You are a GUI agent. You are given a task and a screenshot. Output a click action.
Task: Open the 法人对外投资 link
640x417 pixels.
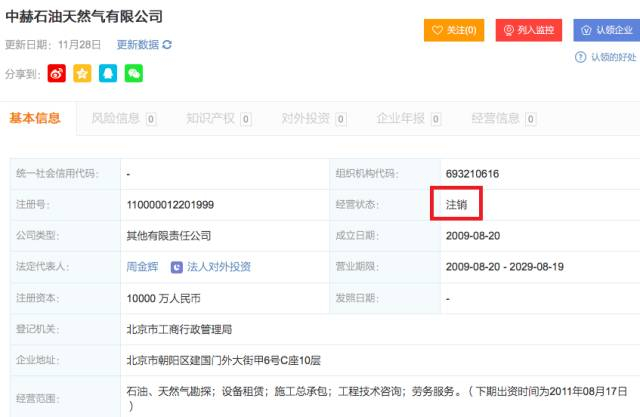(x=219, y=267)
